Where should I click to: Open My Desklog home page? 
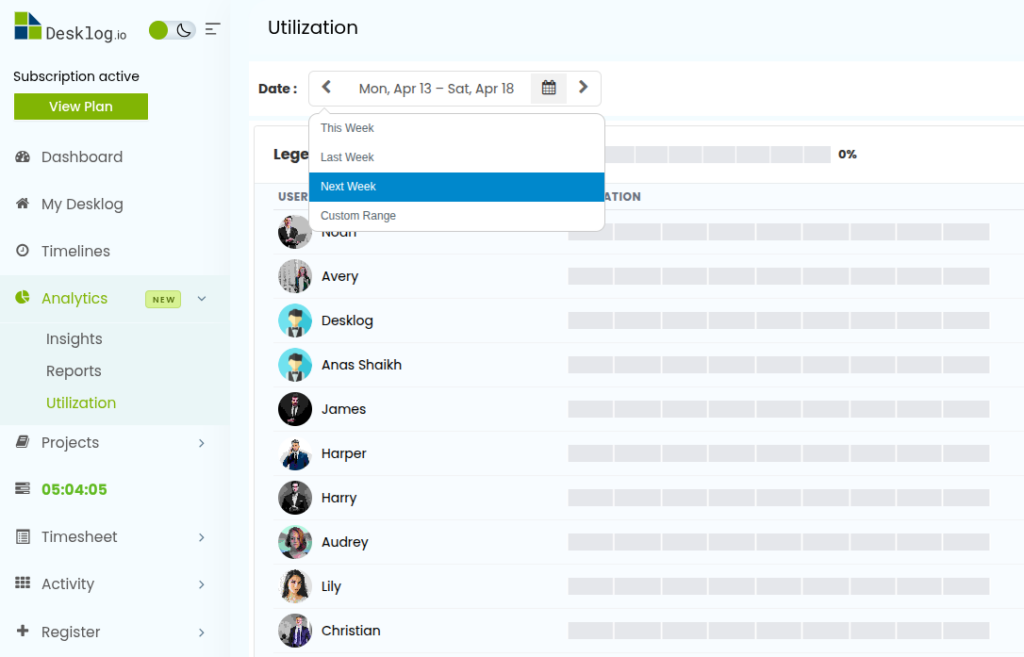click(x=82, y=204)
